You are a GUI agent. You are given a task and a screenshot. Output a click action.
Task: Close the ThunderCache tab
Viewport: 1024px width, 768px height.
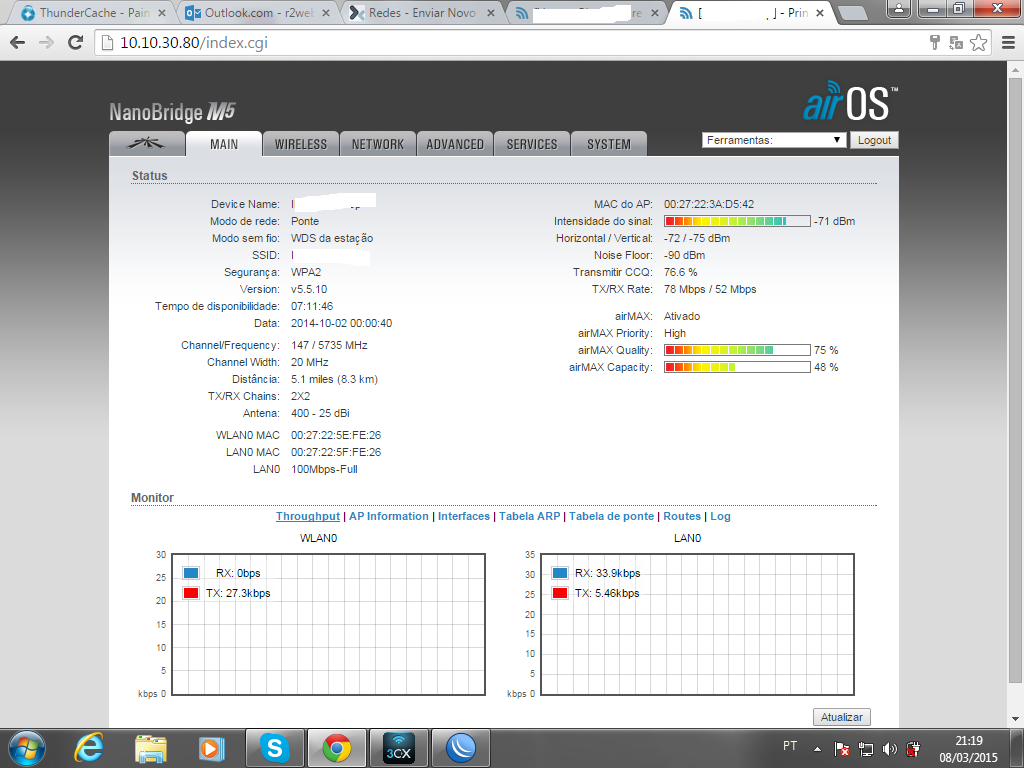162,12
